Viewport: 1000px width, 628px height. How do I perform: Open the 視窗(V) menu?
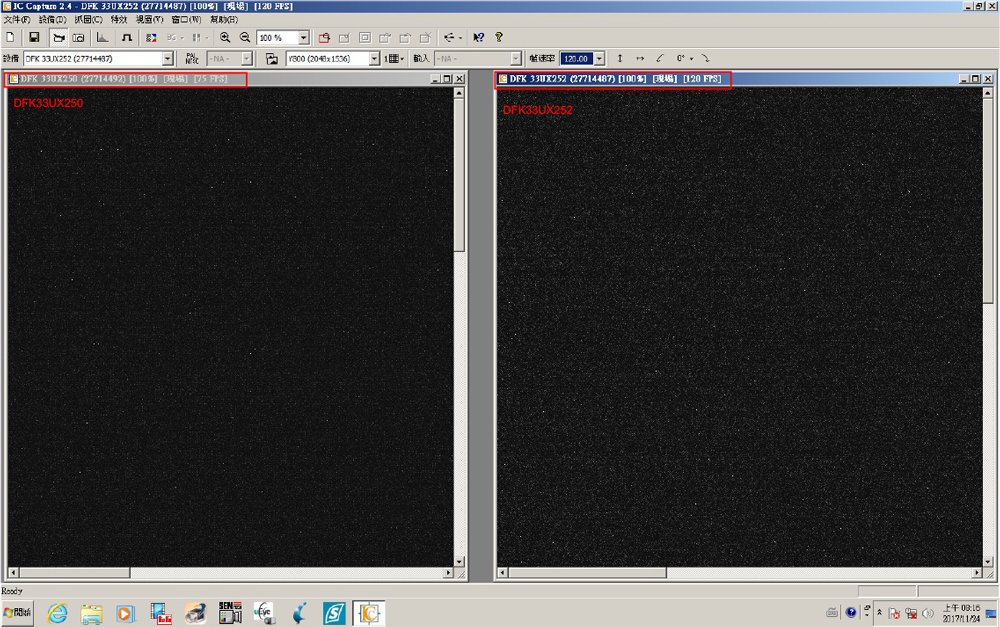pos(149,20)
